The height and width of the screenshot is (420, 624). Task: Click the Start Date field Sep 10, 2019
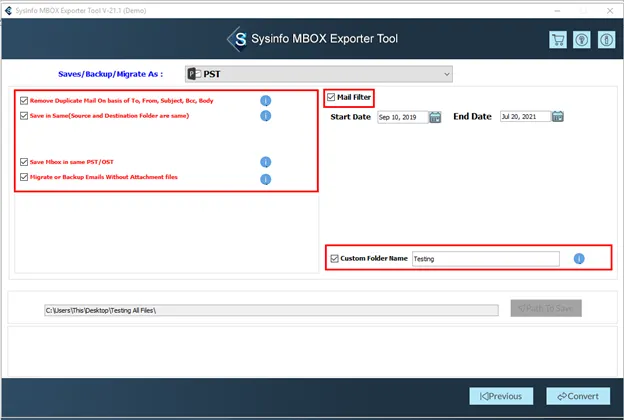pos(402,117)
